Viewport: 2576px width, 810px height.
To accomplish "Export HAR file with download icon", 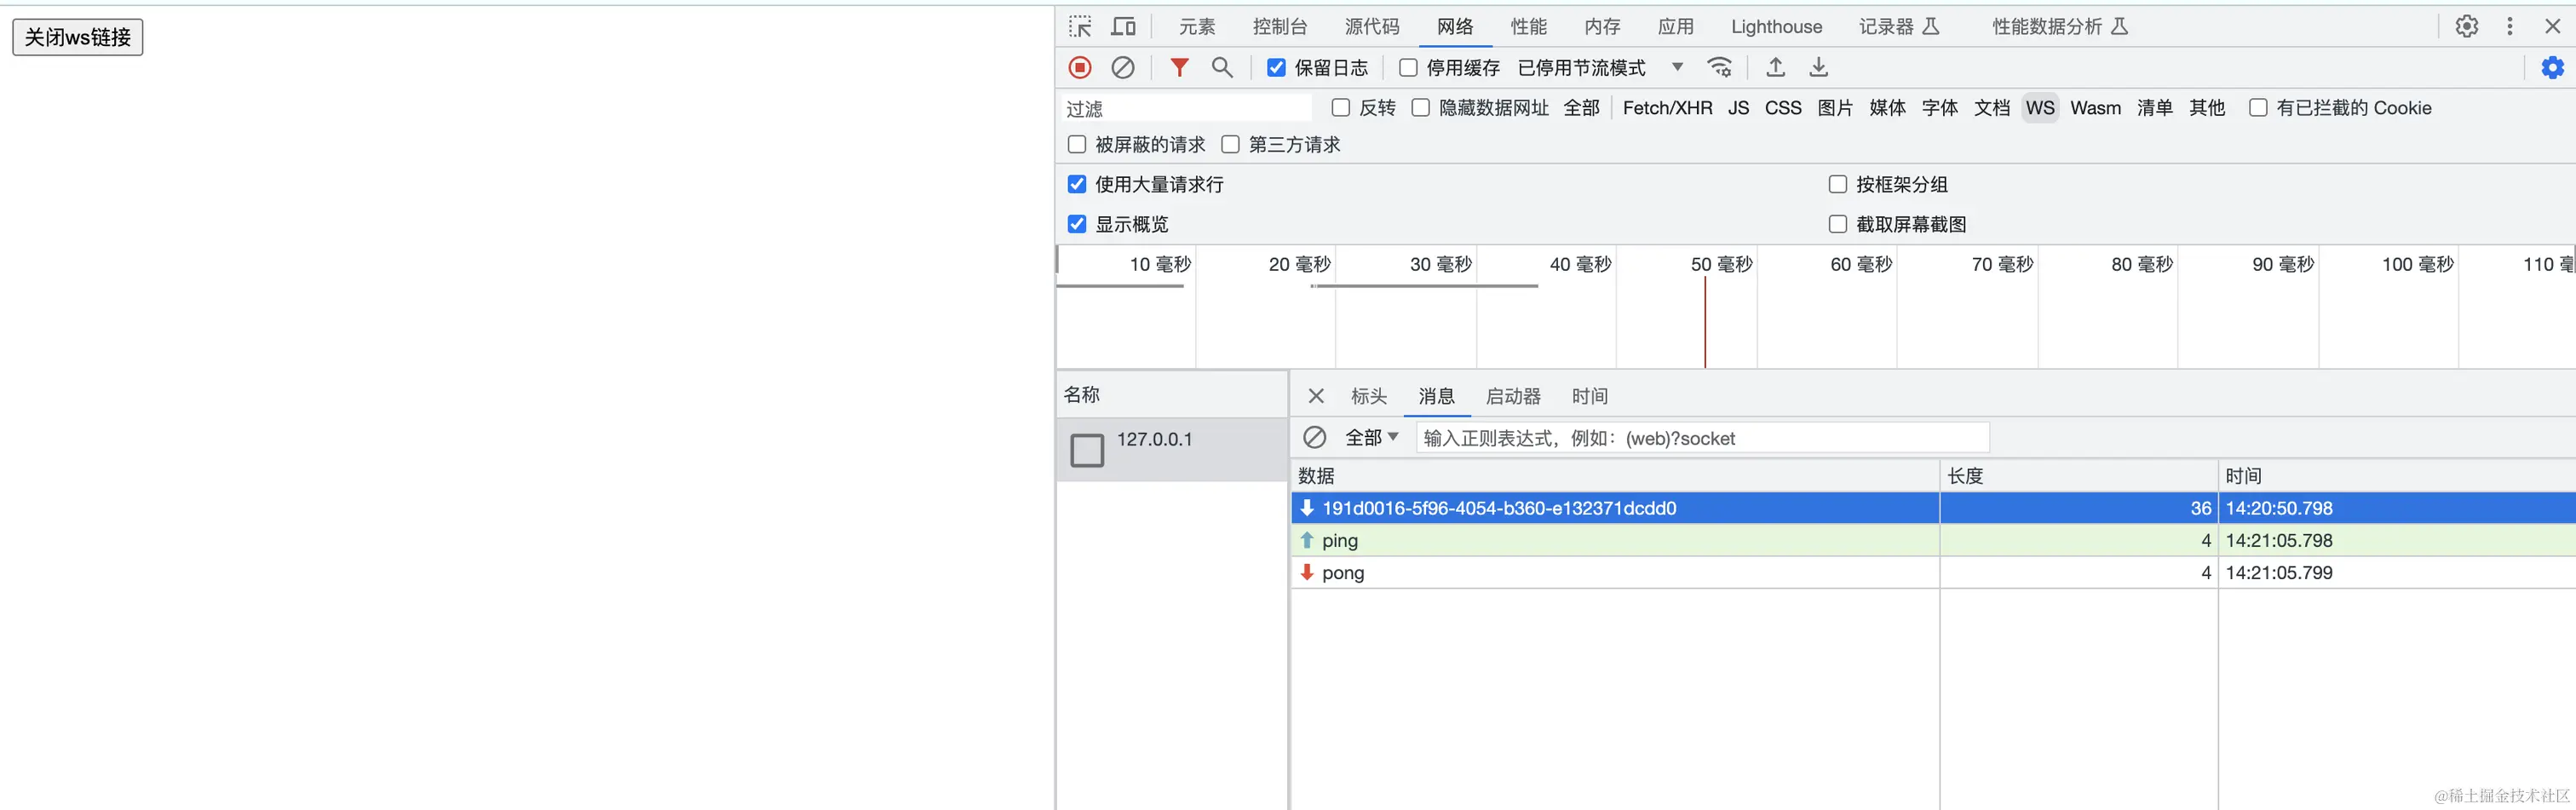I will click(x=1819, y=67).
